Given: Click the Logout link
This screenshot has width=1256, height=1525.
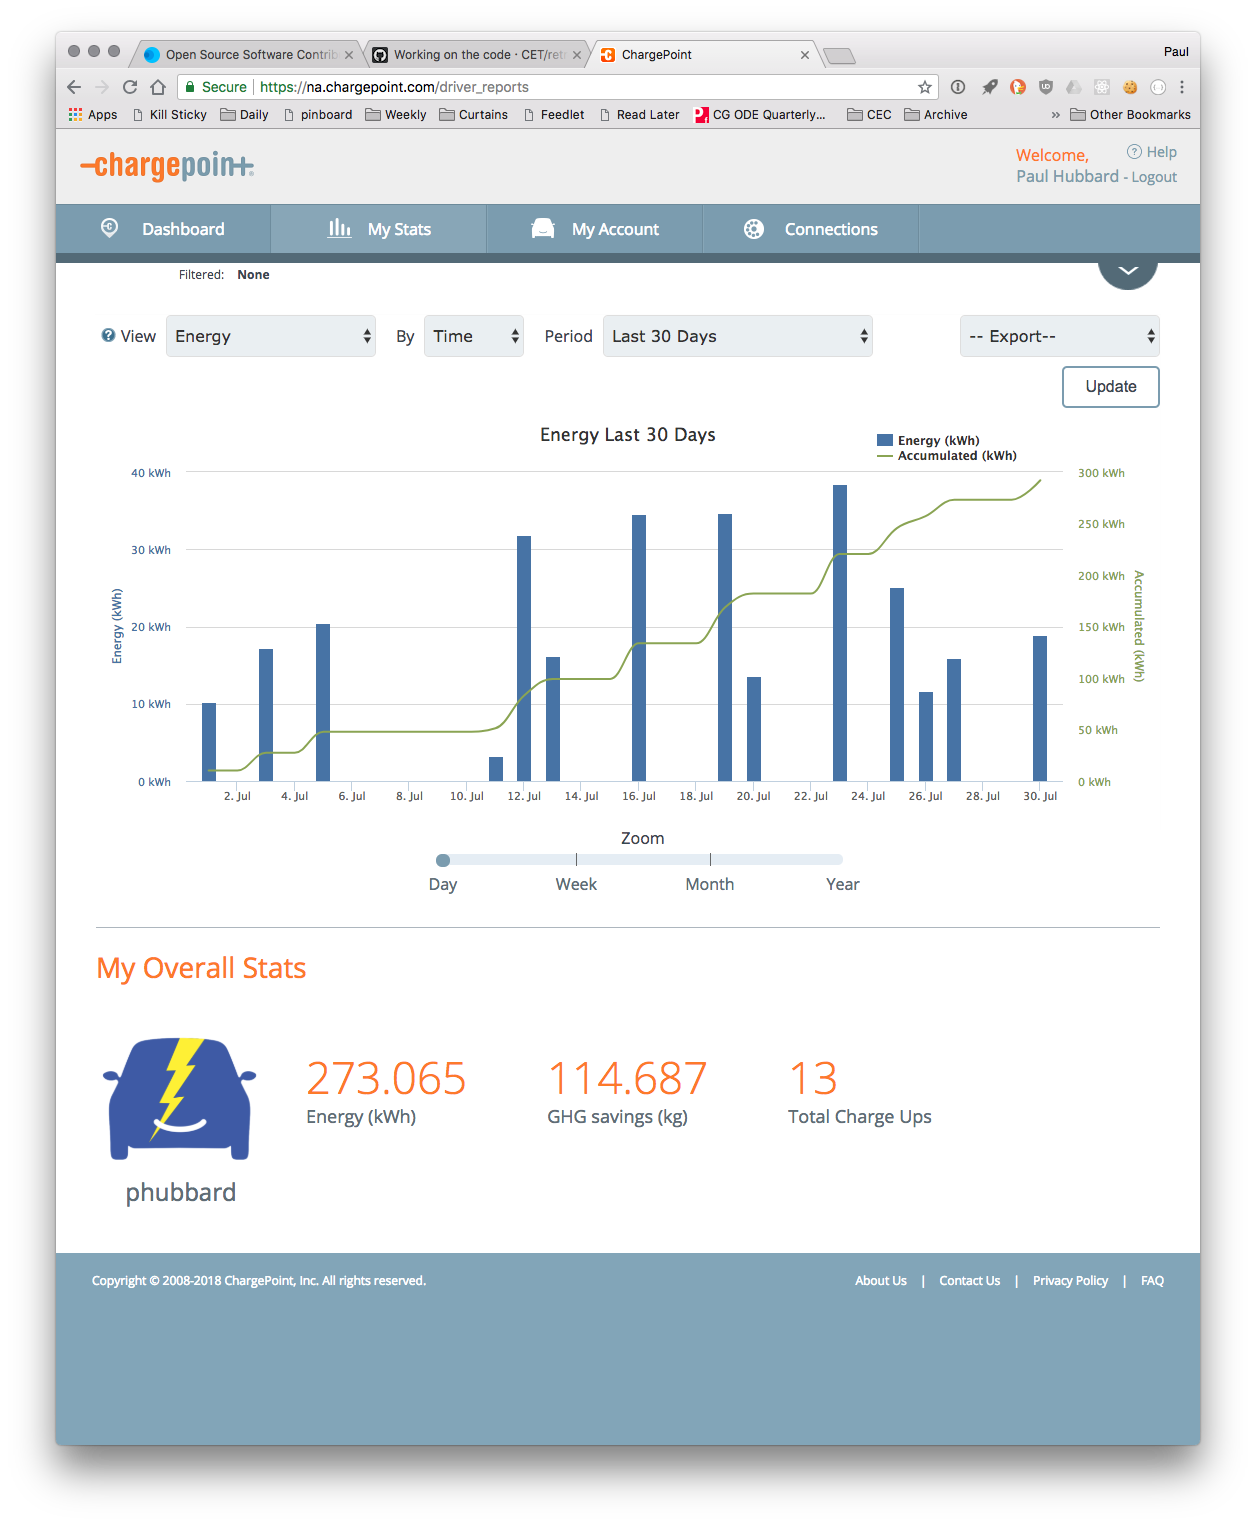Looking at the screenshot, I should [x=1153, y=176].
